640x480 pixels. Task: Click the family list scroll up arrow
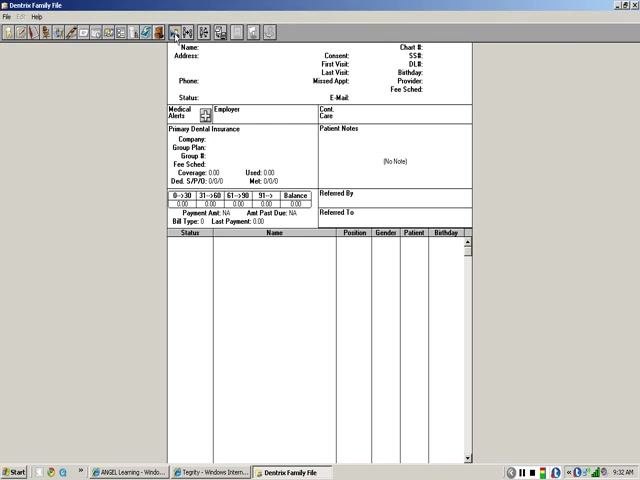[x=468, y=242]
